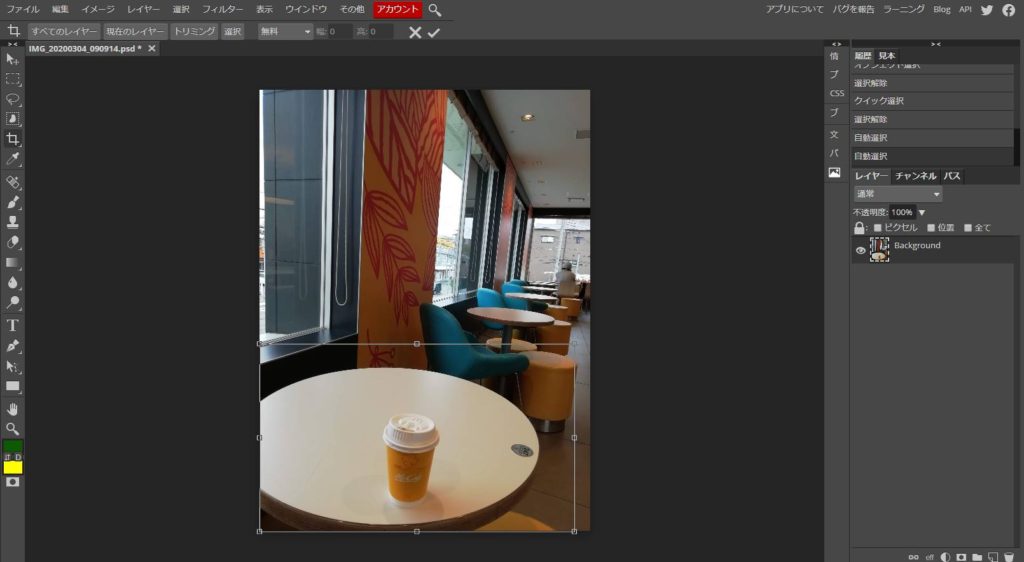Enable lock 全て checkbox
Viewport: 1024px width, 562px height.
click(968, 228)
